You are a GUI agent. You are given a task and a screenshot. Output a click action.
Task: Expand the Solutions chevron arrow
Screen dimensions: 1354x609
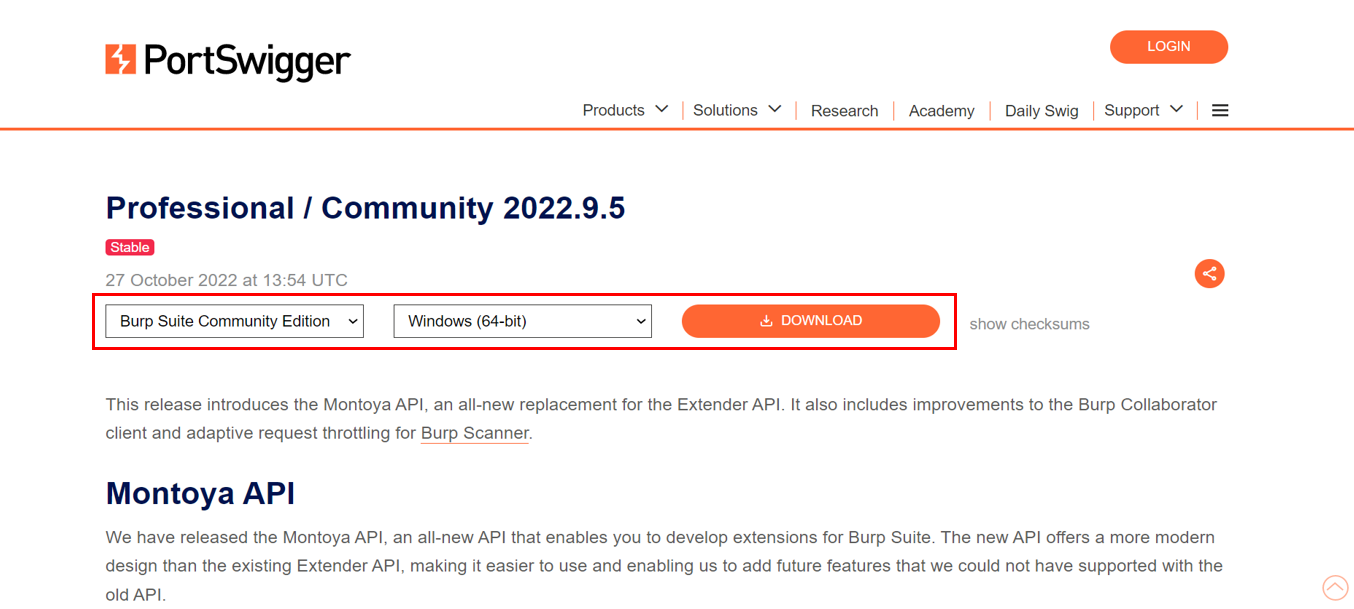[774, 109]
